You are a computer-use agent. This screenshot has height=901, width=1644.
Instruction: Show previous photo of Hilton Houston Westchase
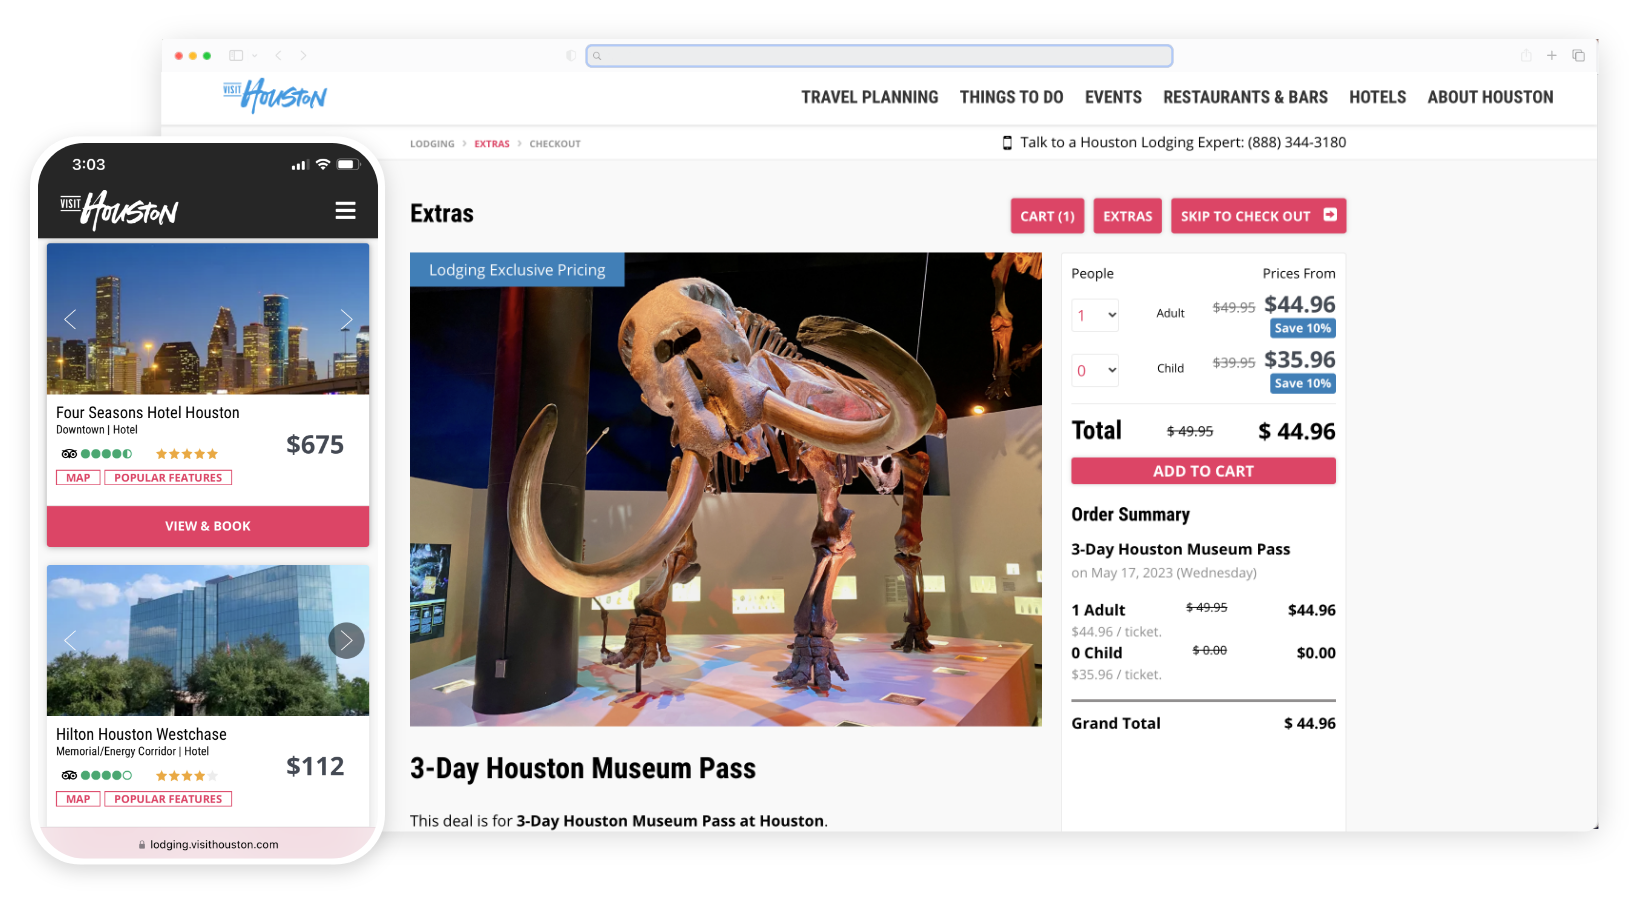[x=70, y=640]
